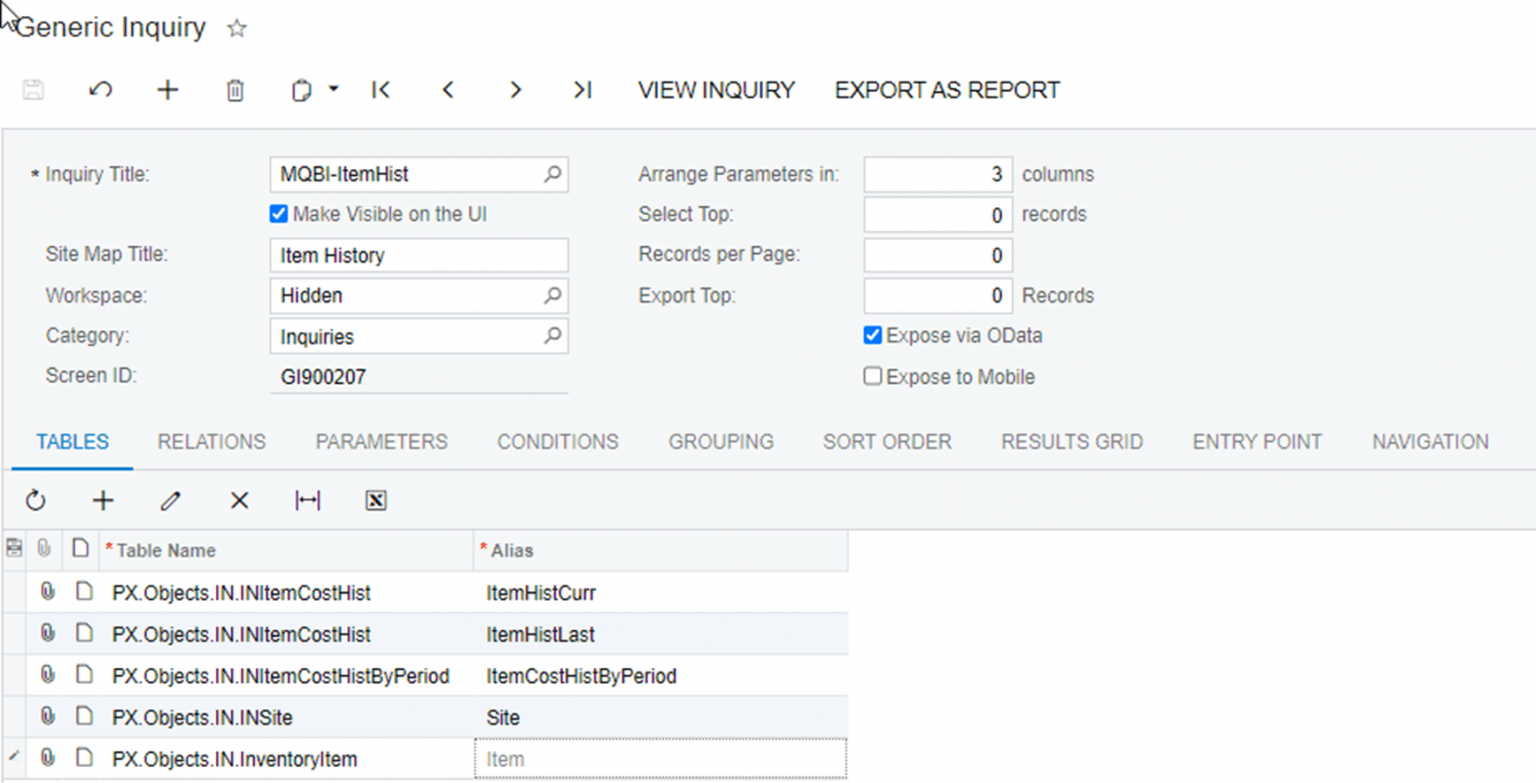Jump to the last record
This screenshot has width=1536, height=783.
(582, 90)
